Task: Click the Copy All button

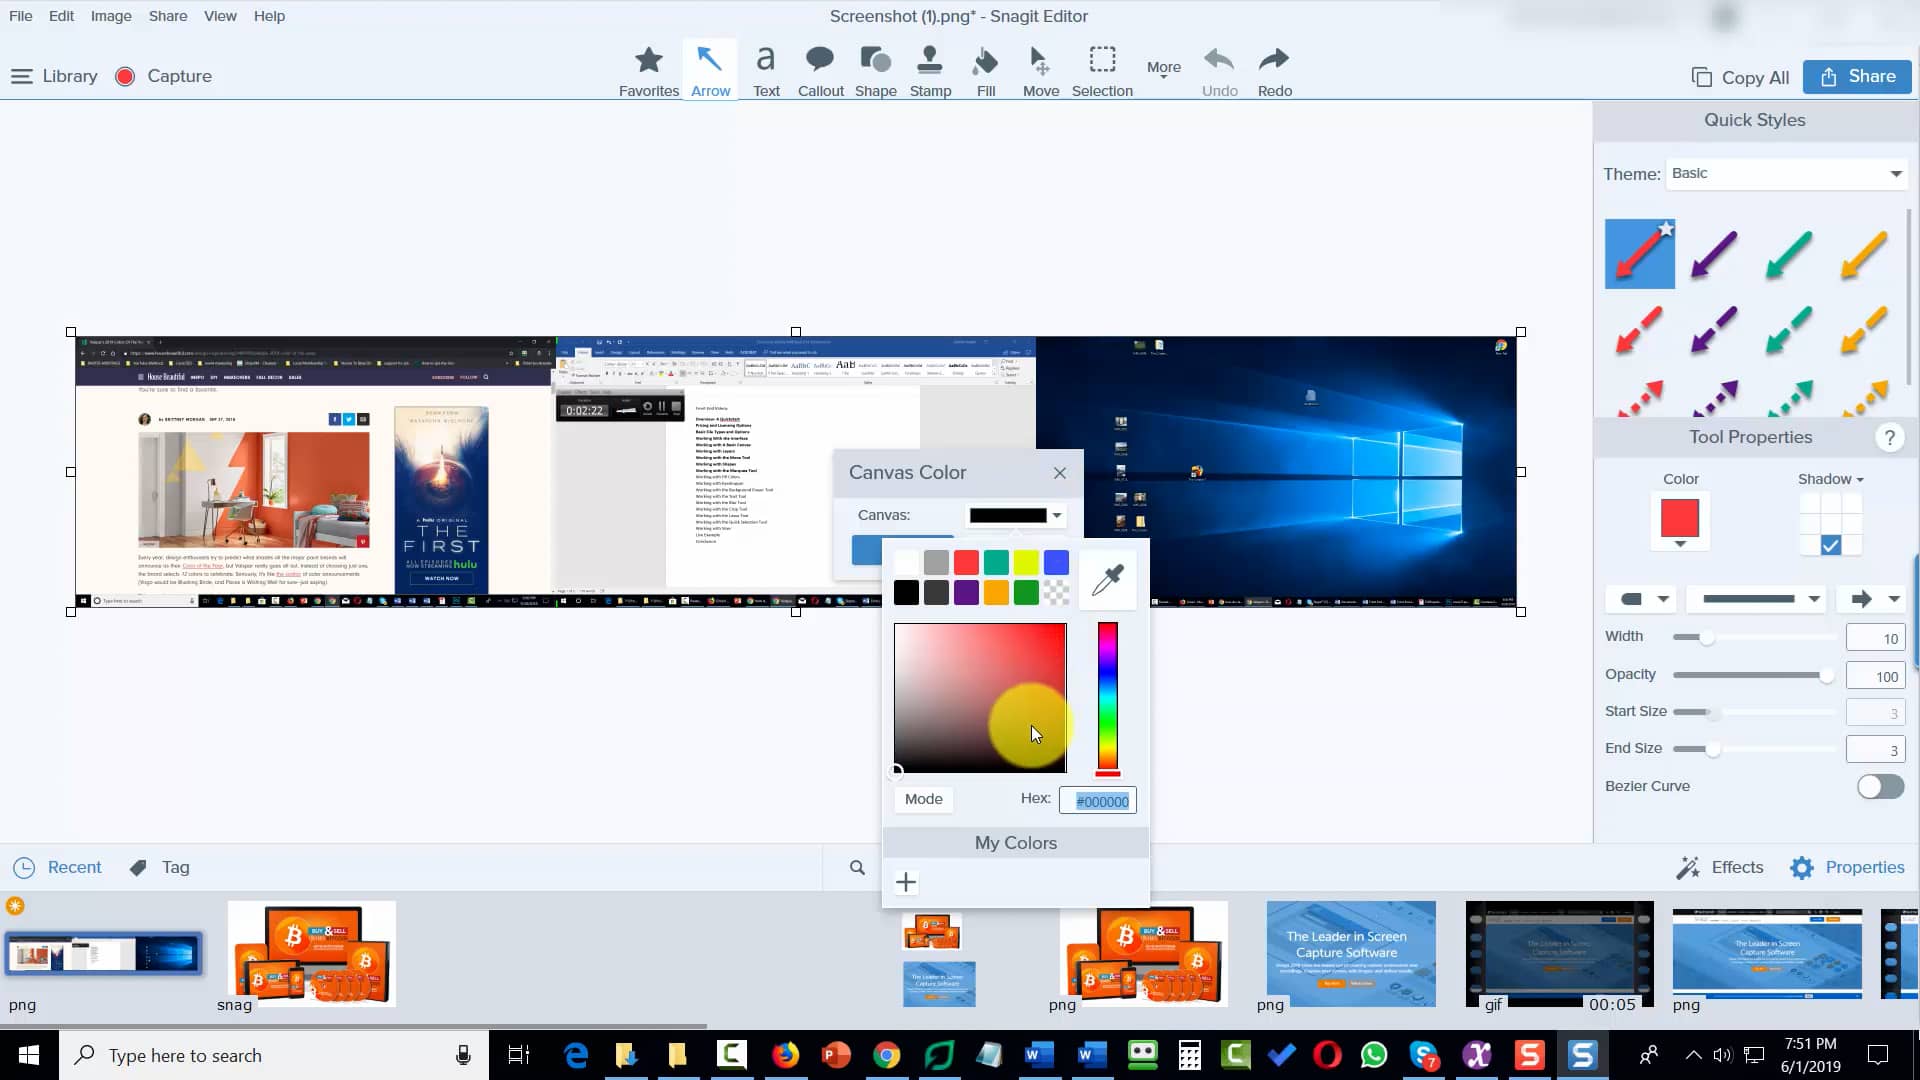Action: 1739,76
